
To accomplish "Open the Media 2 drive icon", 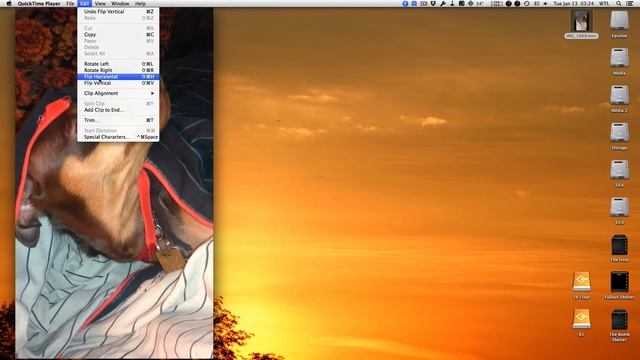I will pyautogui.click(x=619, y=96).
